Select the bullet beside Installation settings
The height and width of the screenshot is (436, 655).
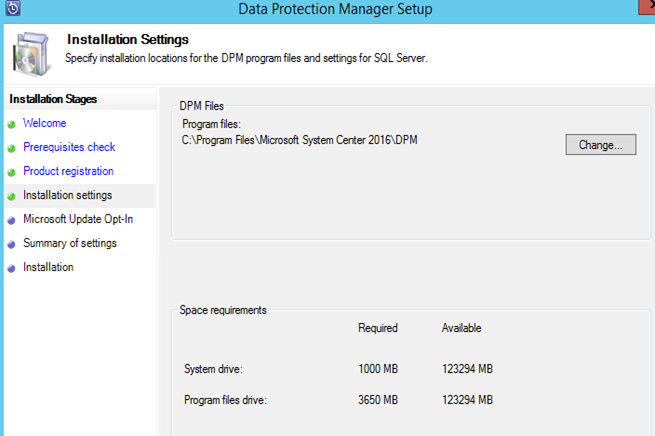12,196
